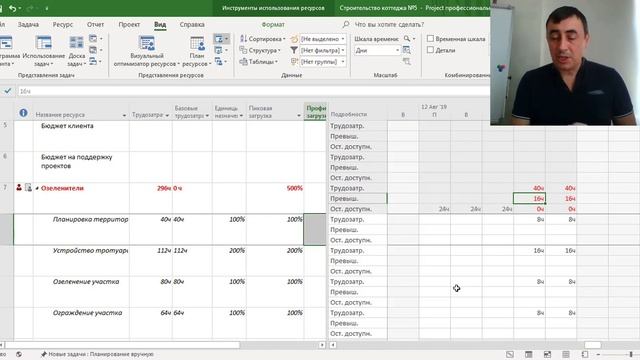This screenshot has height=360, width=640.
Task: Open the Проект ribbon tab
Action: (x=129, y=24)
